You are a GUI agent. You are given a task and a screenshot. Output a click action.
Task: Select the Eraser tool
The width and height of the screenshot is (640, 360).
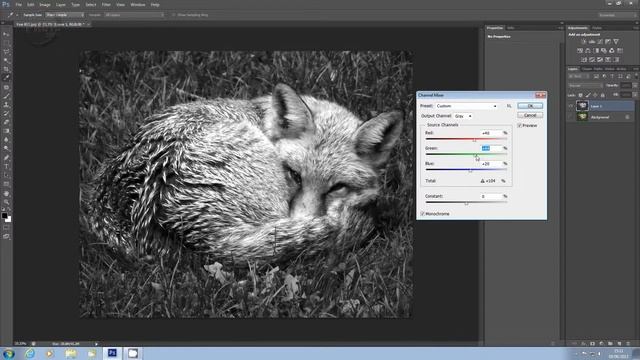[x=6, y=122]
